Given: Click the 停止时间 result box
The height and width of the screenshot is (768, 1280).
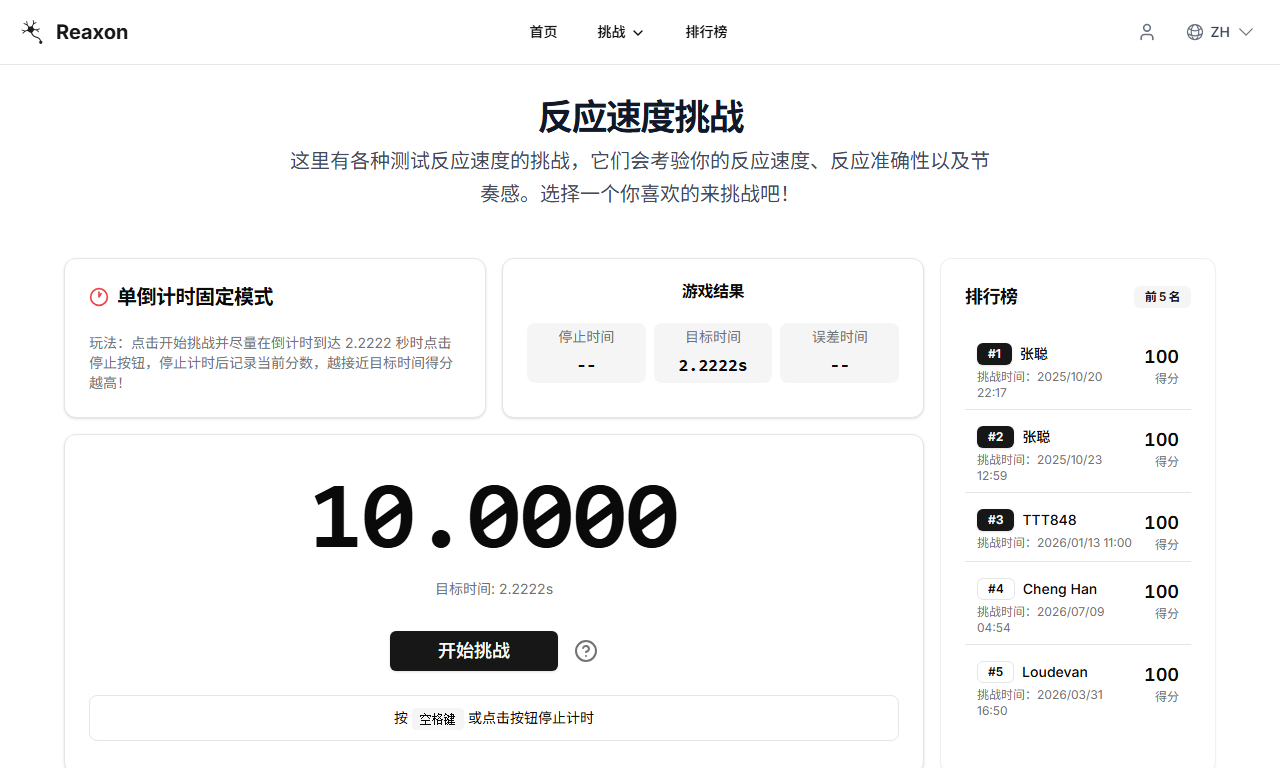Looking at the screenshot, I should tap(586, 352).
